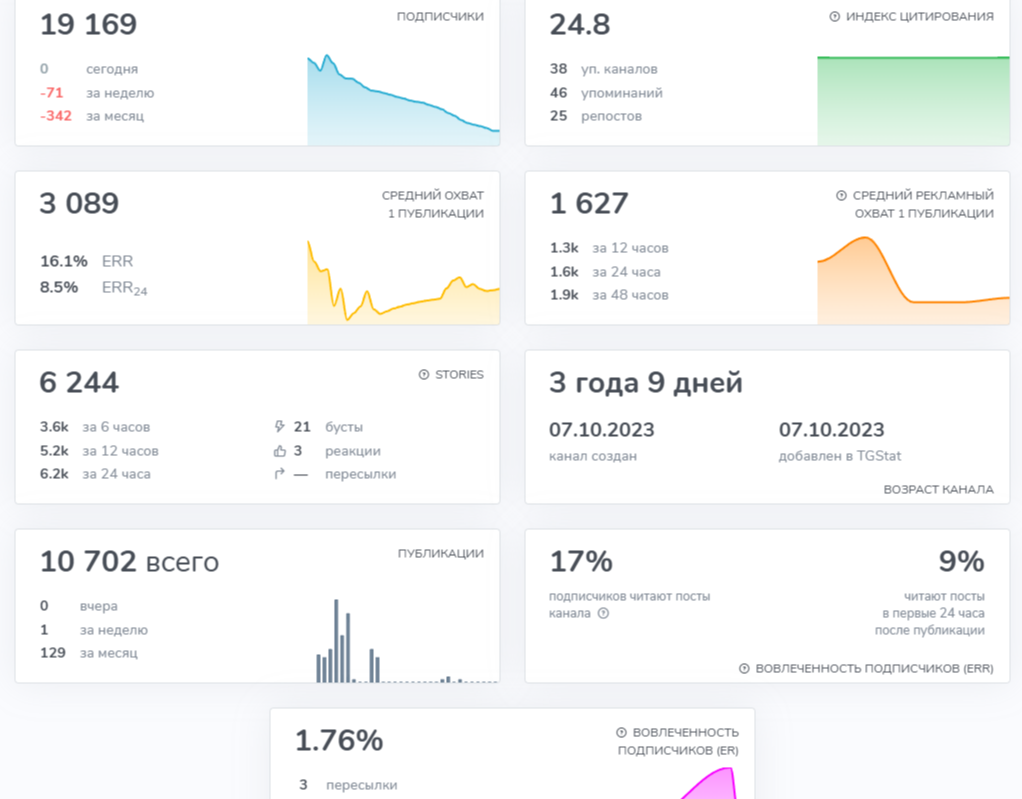The width and height of the screenshot is (1022, 799).
Task: Click the '46 упоминаний' row
Action: click(606, 93)
